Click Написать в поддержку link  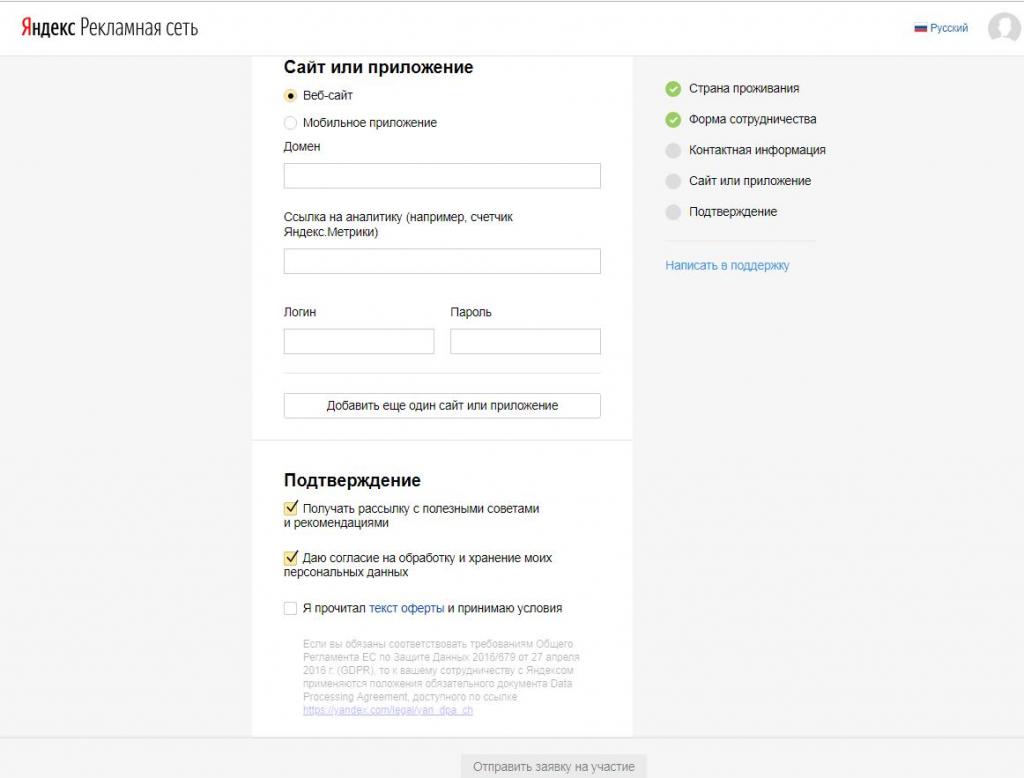pos(727,266)
